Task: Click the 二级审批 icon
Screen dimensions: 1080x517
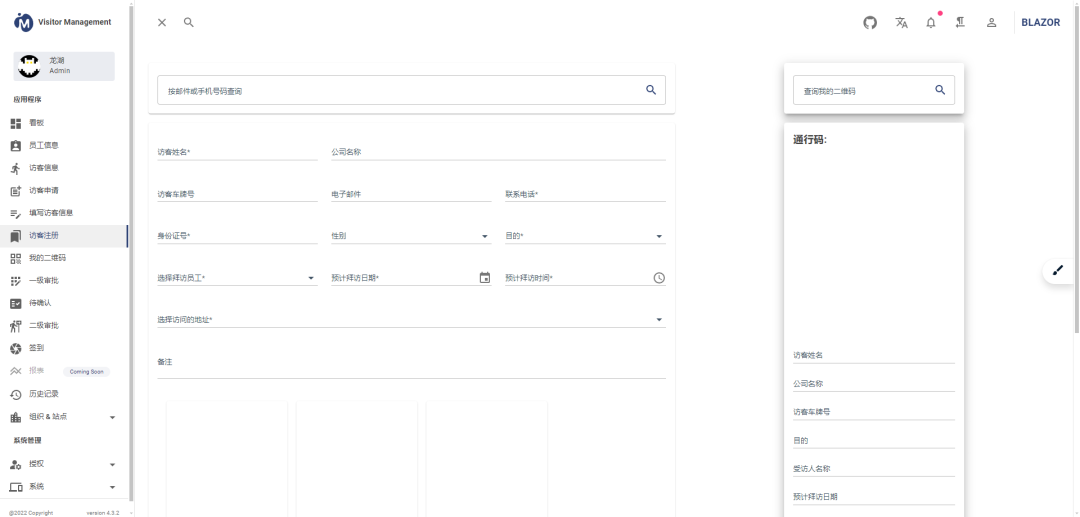Action: [16, 326]
